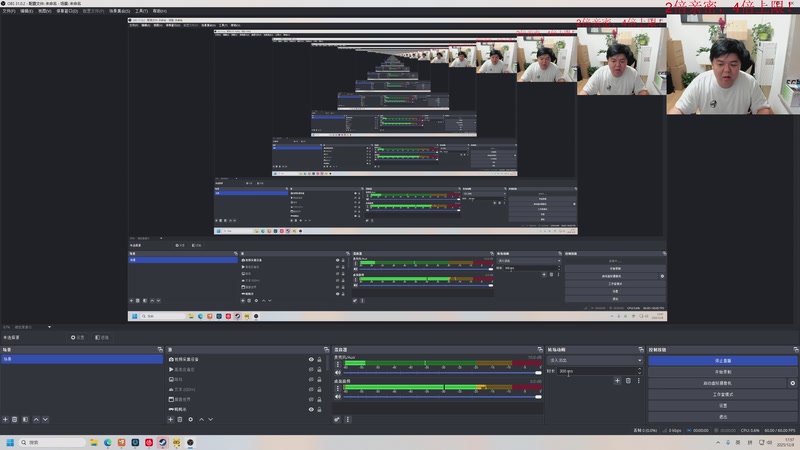Screen dimensions: 800x450
Task: Move scene down arrow in Scenes panel
Action: tap(45, 419)
